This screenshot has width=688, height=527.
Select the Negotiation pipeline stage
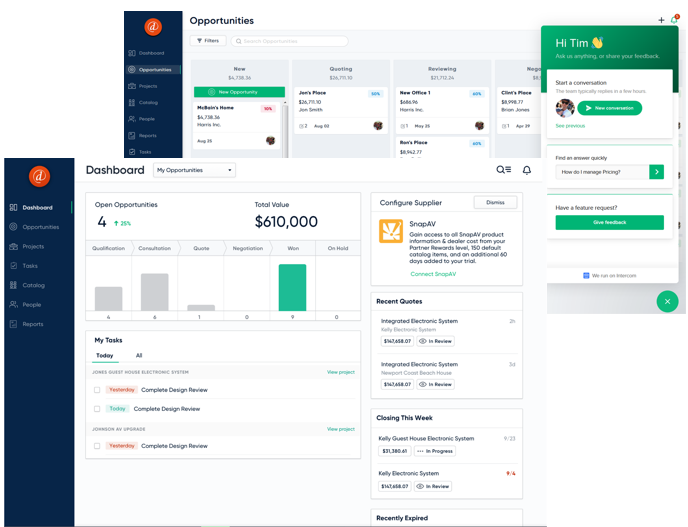tap(247, 248)
